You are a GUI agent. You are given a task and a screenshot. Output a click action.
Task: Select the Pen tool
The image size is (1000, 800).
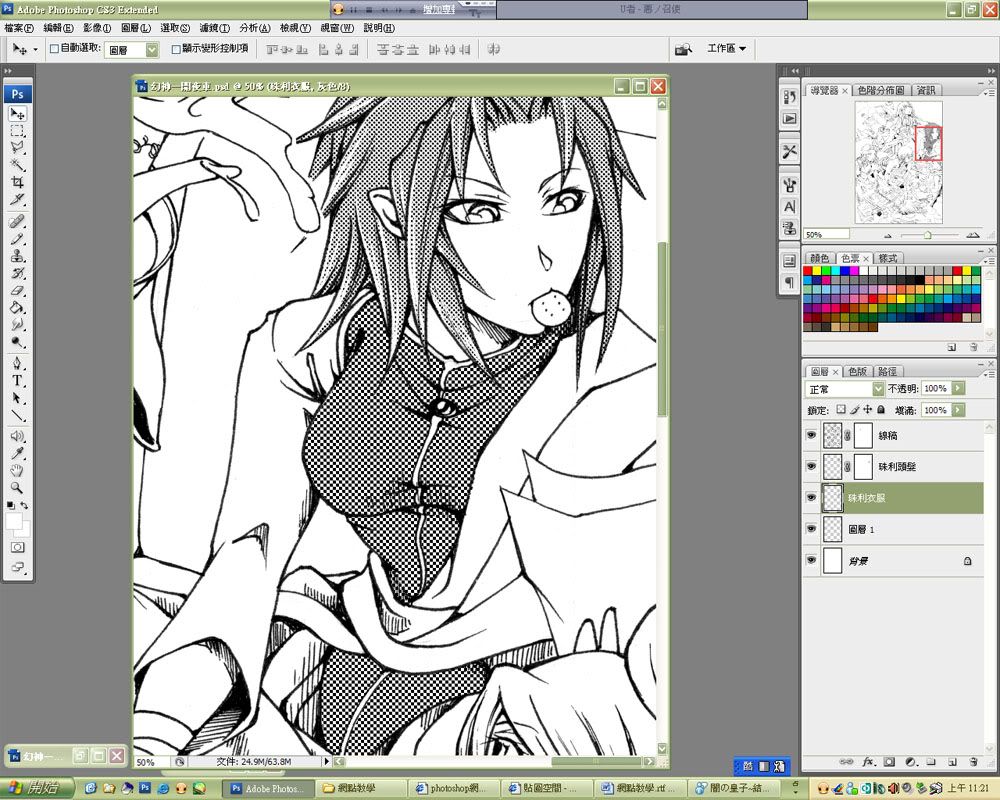point(17,364)
